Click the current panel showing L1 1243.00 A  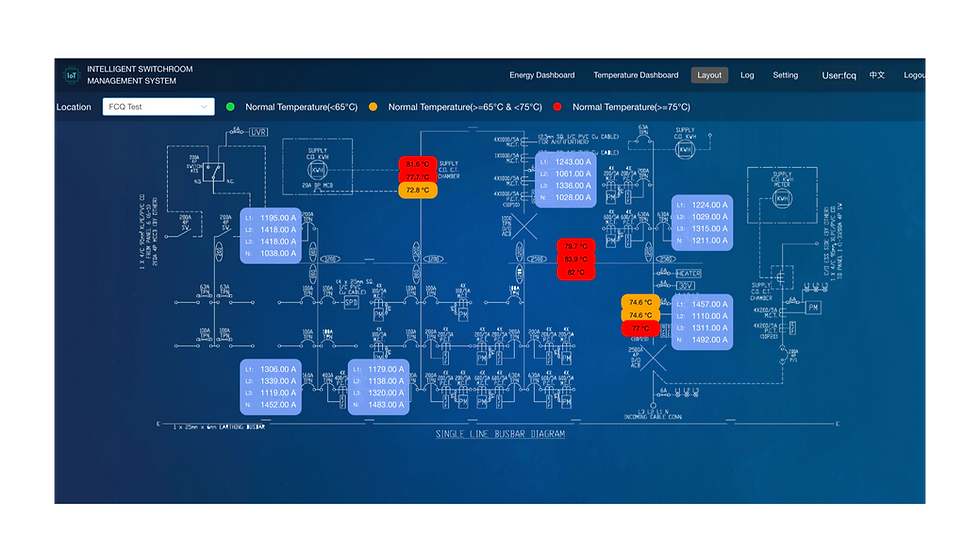[x=566, y=179]
